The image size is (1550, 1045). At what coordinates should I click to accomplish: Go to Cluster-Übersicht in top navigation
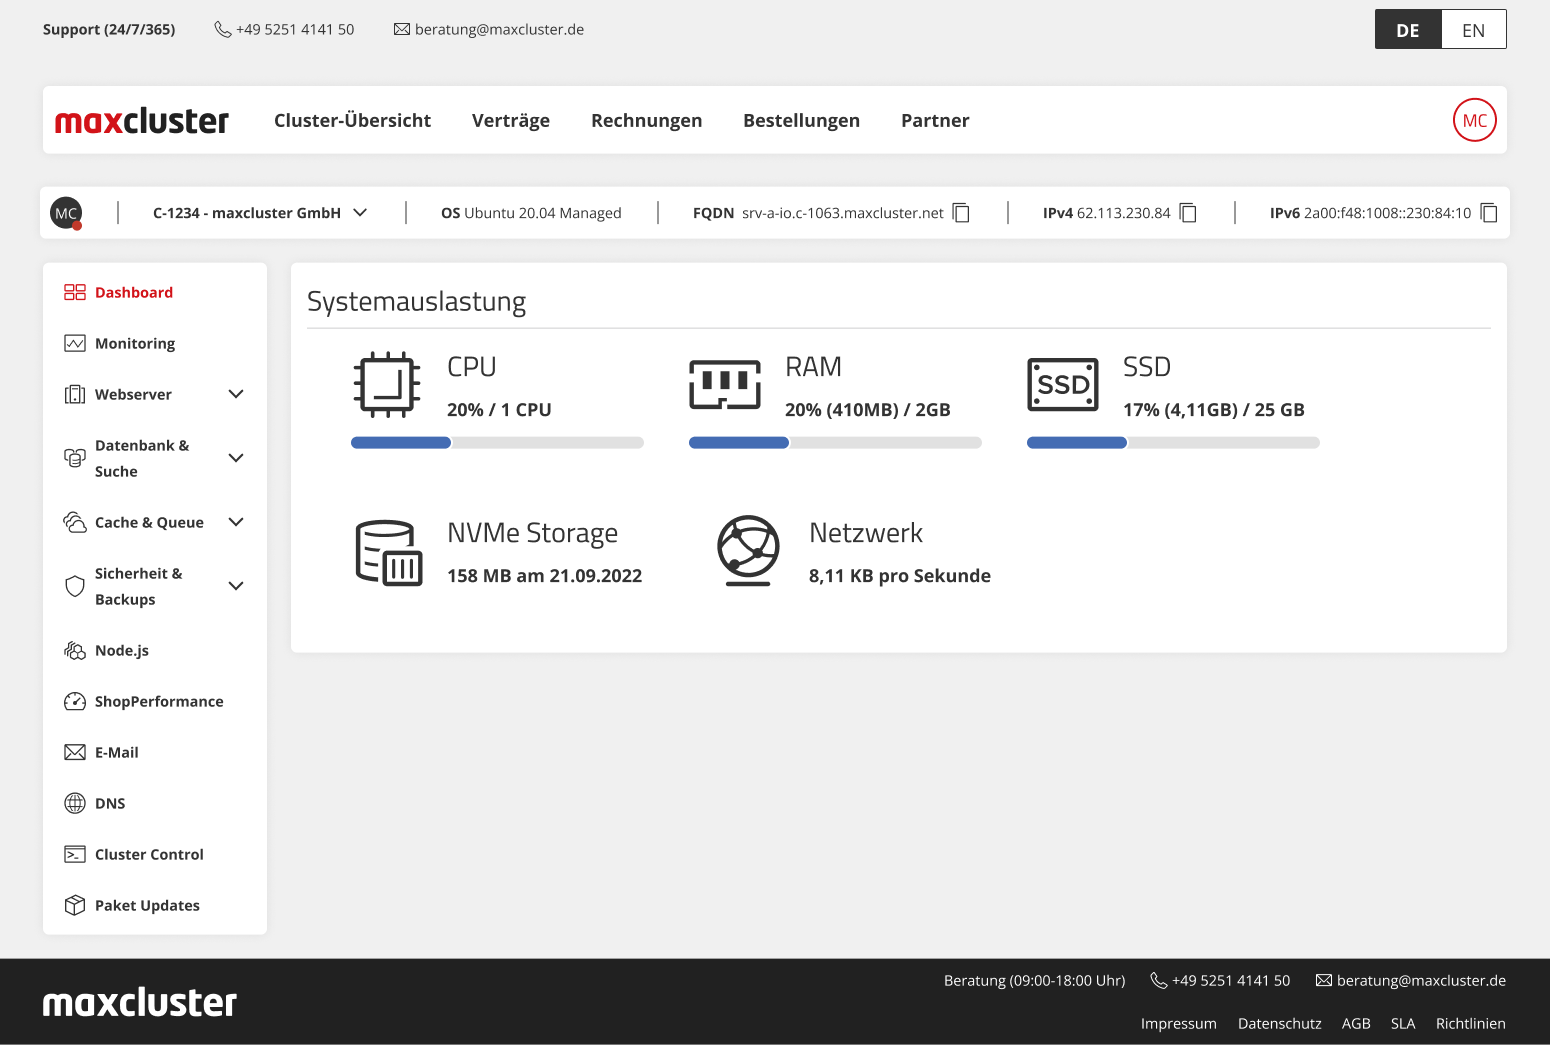(x=352, y=120)
